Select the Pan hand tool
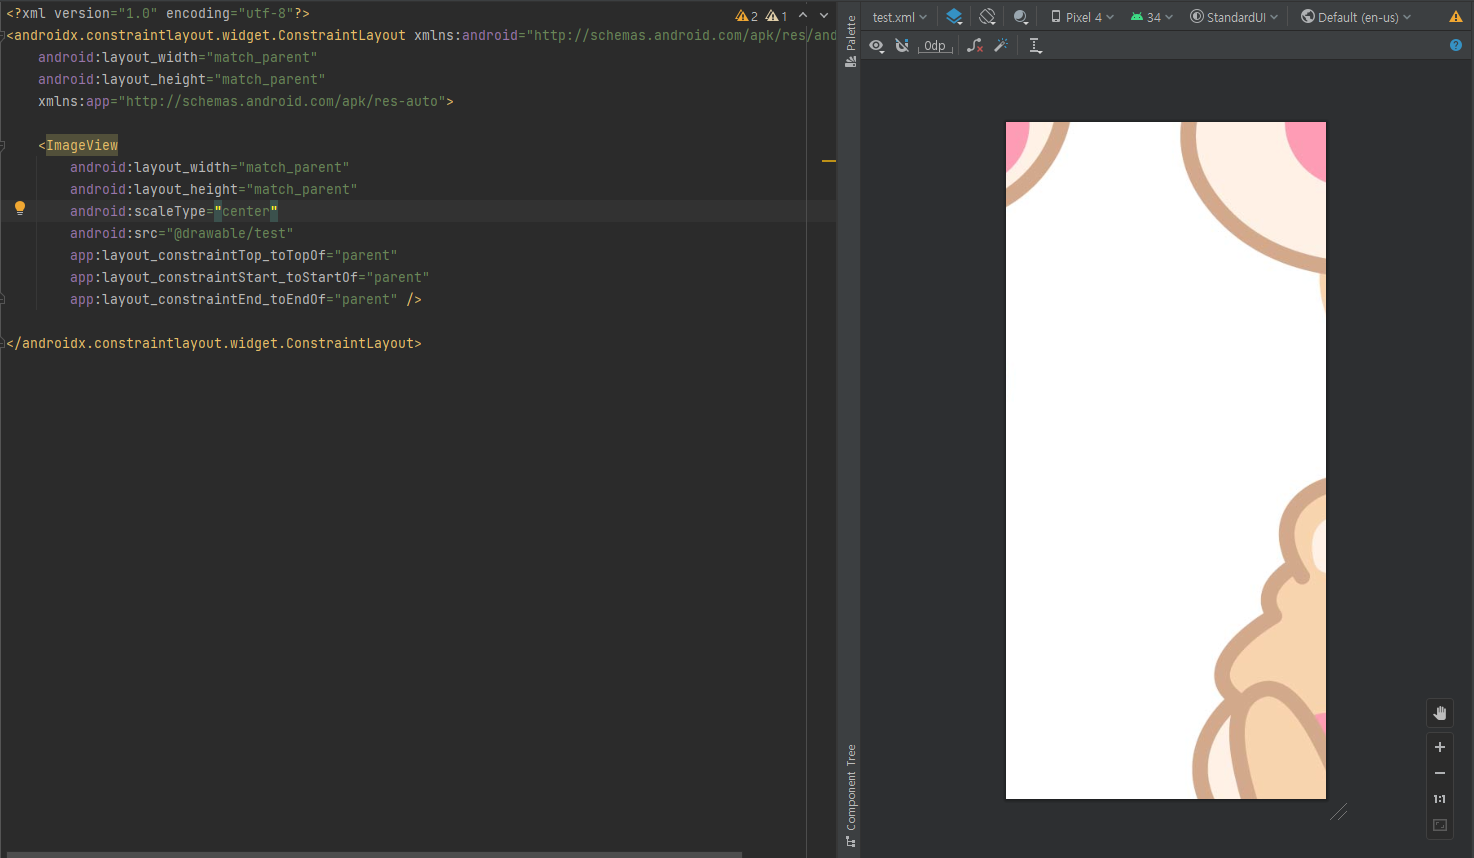The image size is (1474, 858). (1440, 713)
